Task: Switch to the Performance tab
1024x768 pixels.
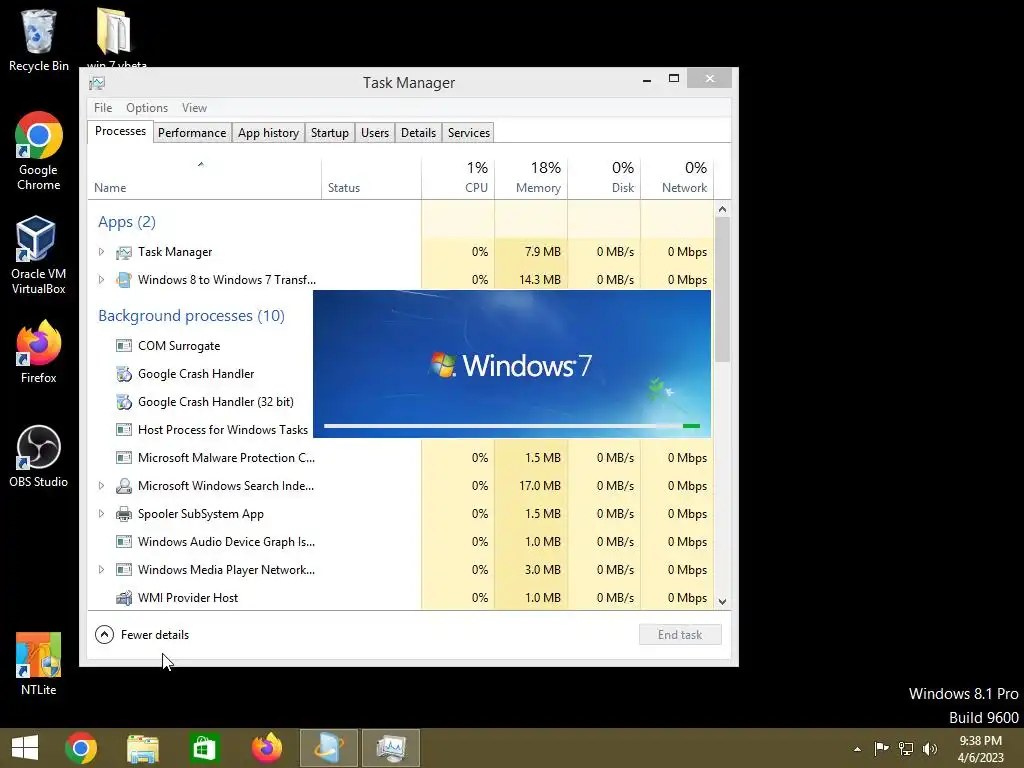Action: click(192, 133)
